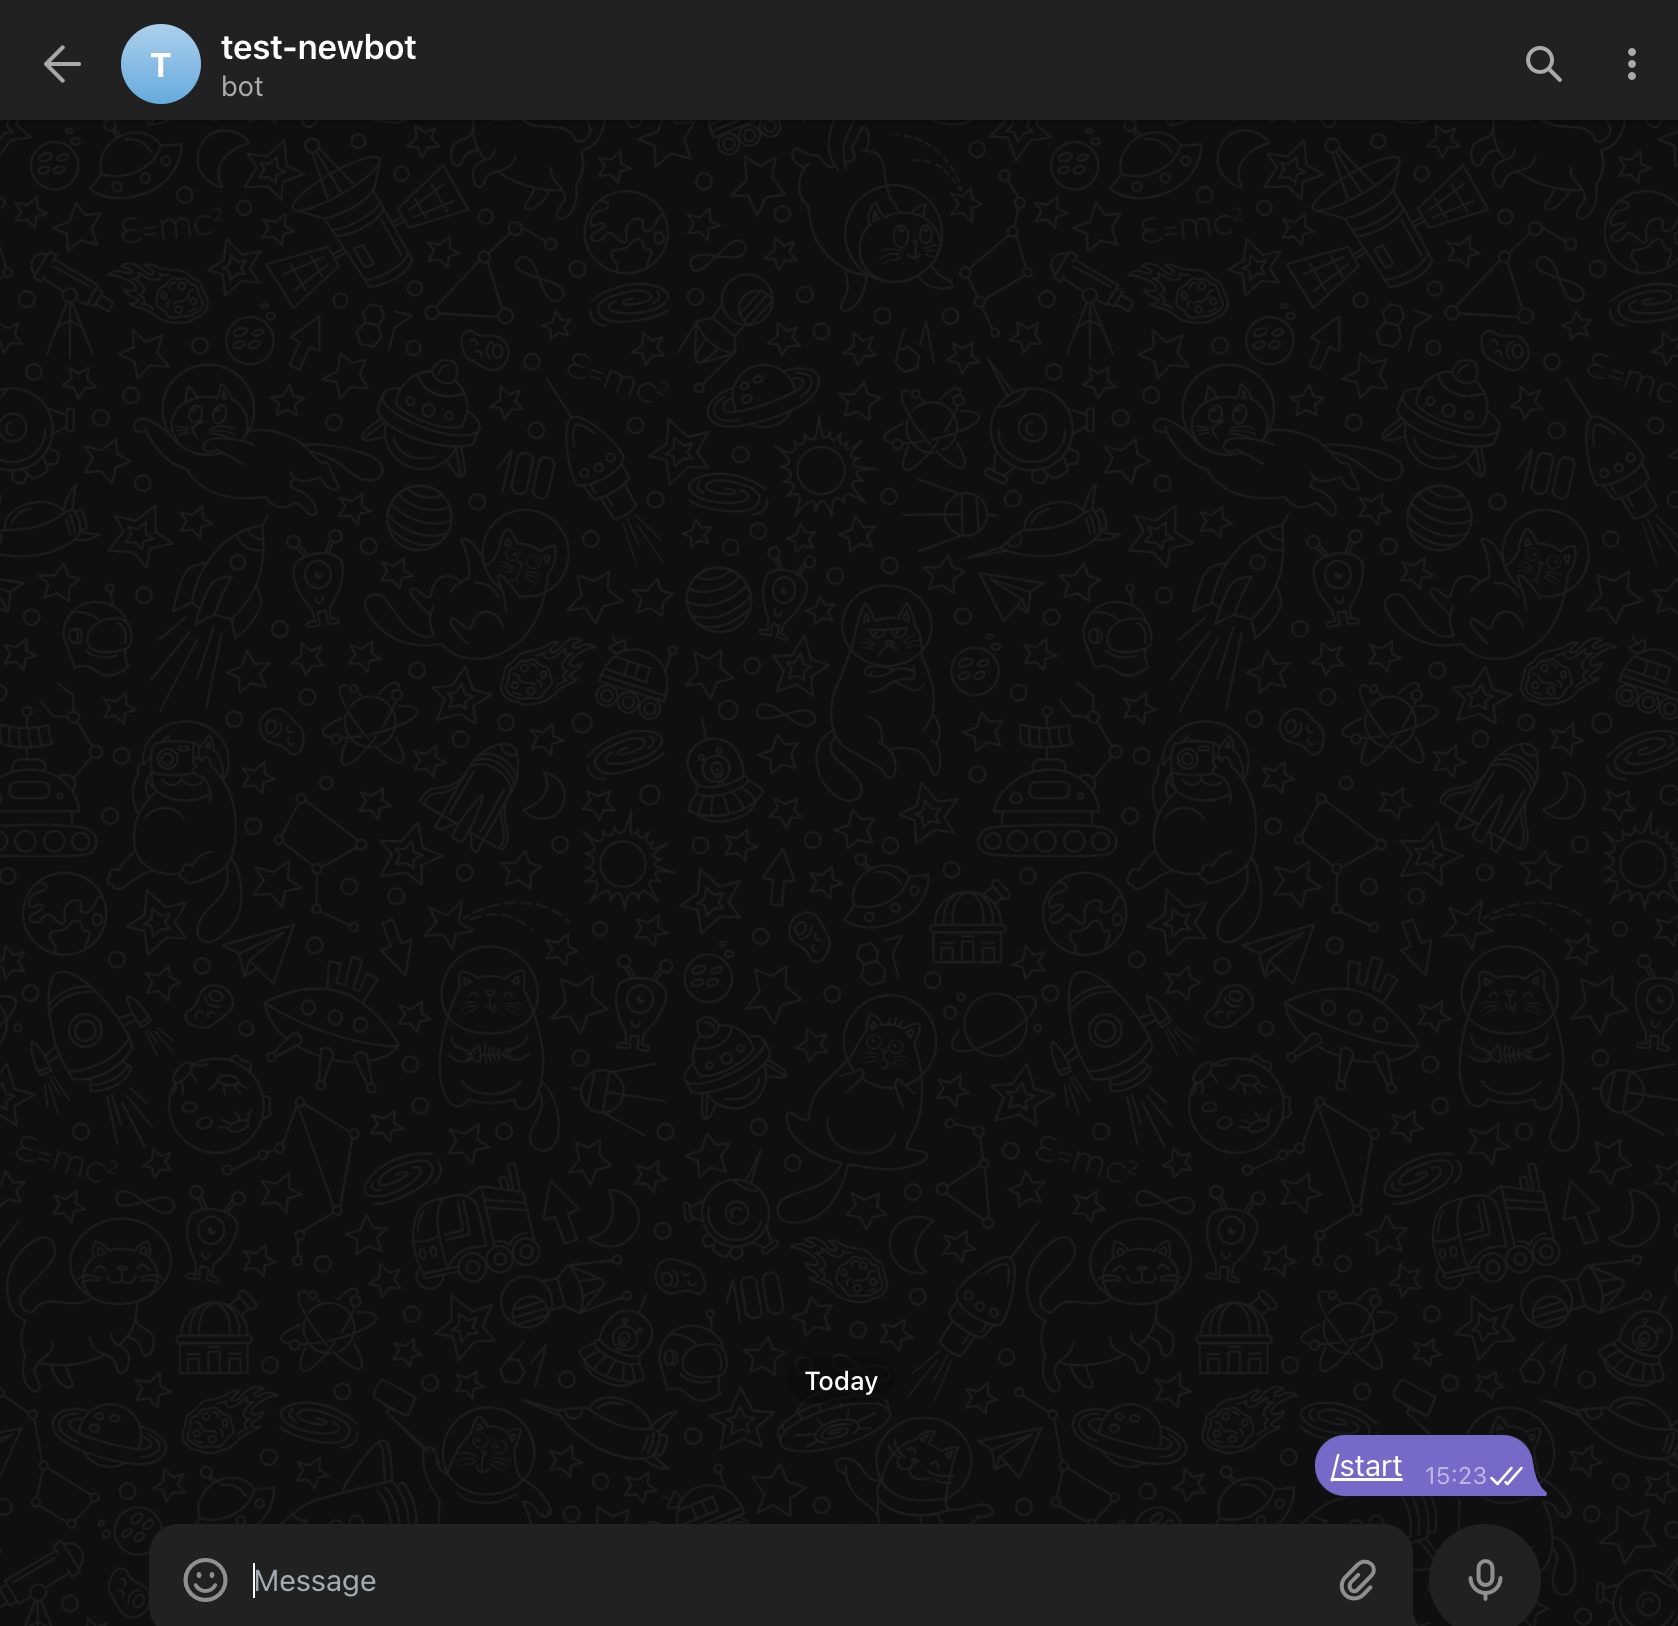Click the blue T profile avatar
Image resolution: width=1678 pixels, height=1626 pixels.
[160, 64]
